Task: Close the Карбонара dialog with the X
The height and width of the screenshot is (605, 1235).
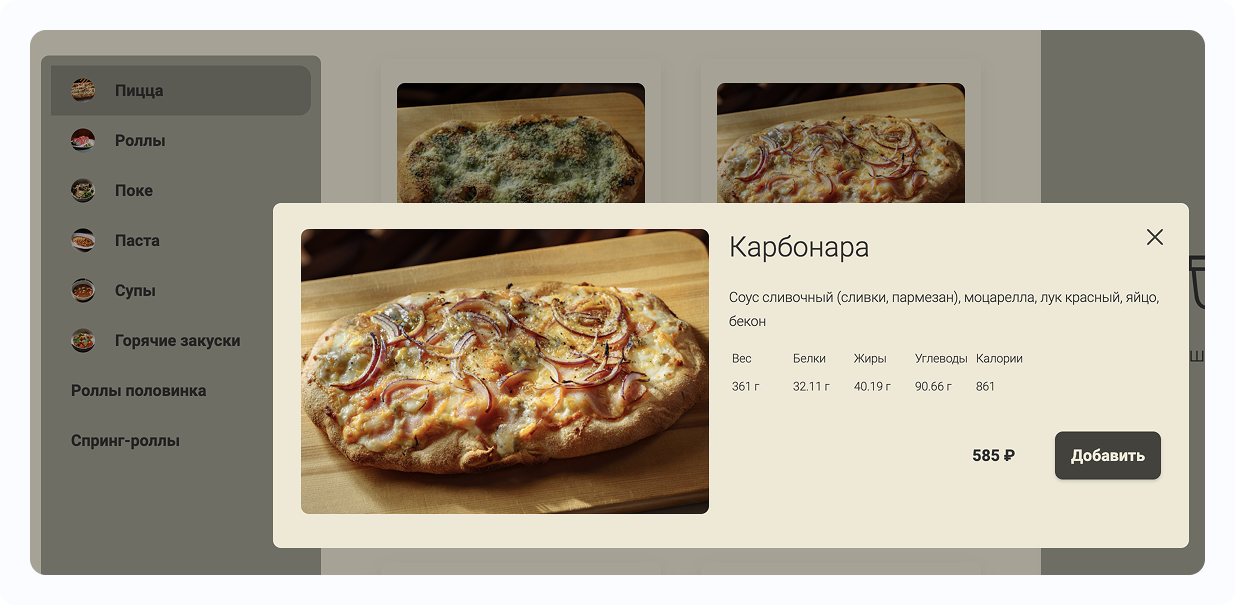Action: (1155, 237)
